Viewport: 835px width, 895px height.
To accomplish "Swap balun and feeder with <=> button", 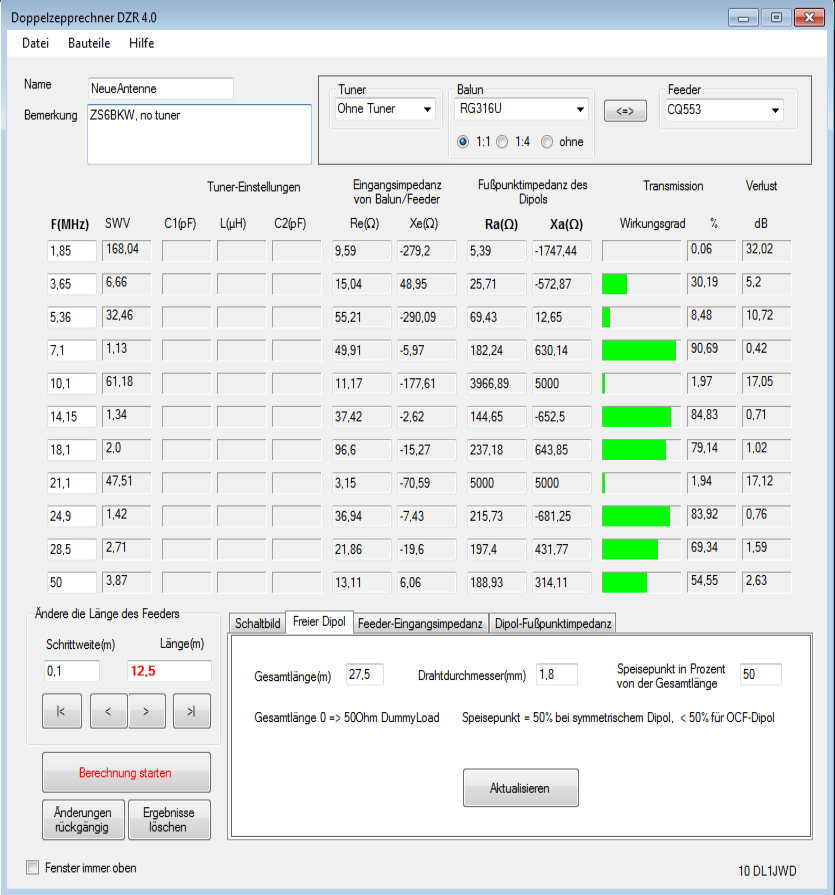I will pos(625,111).
